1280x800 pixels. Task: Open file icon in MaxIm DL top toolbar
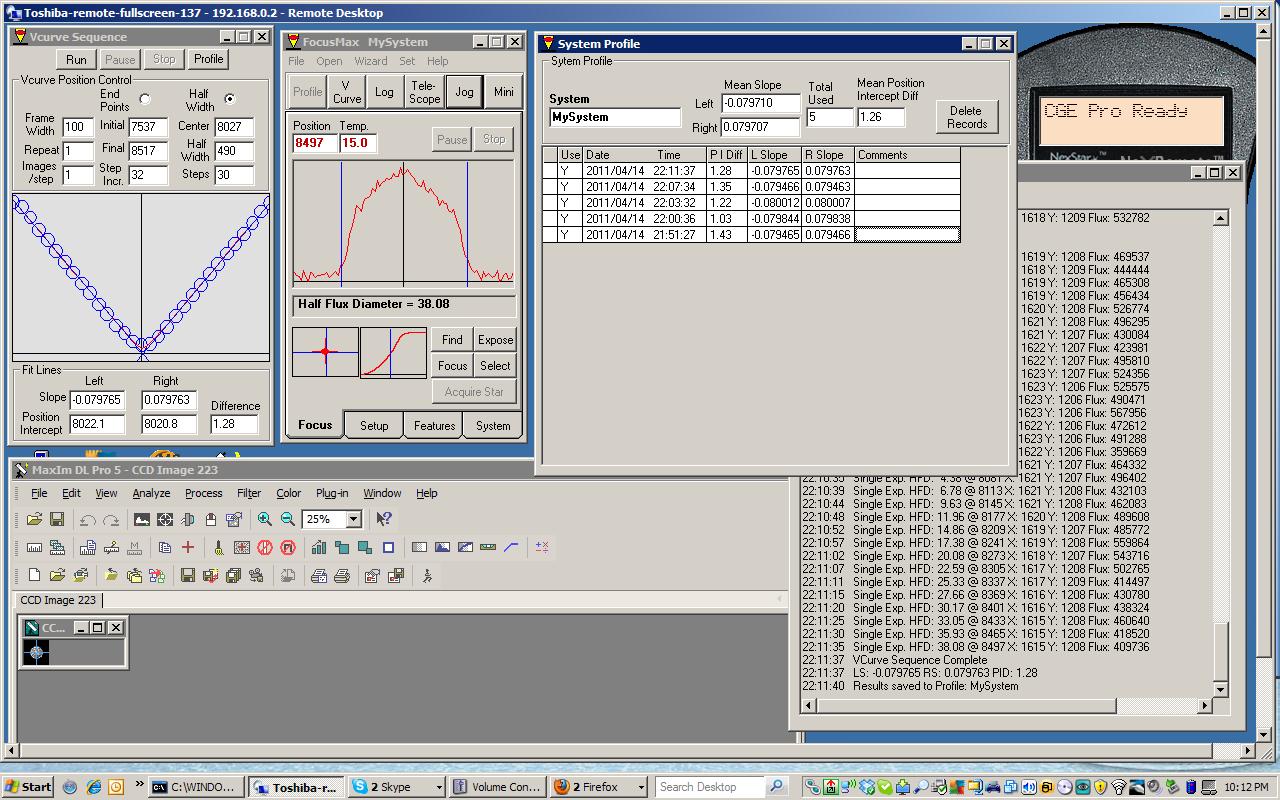point(34,519)
